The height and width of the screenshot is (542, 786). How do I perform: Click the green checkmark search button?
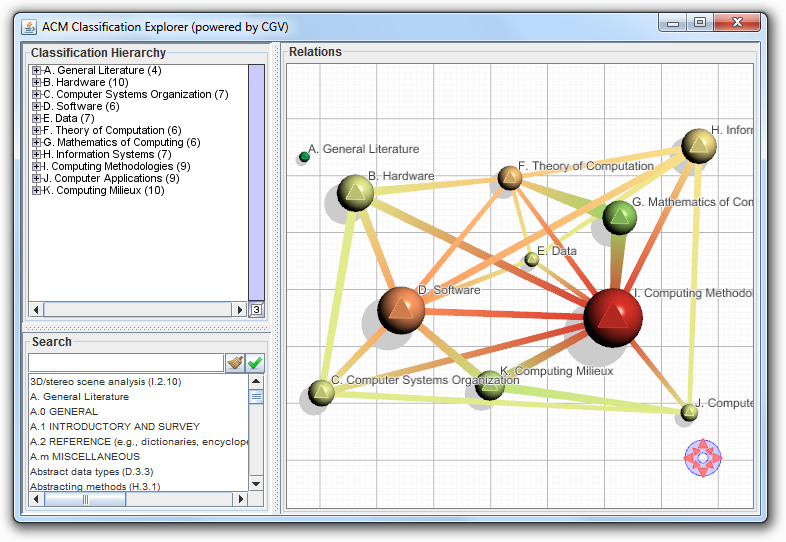click(x=255, y=362)
